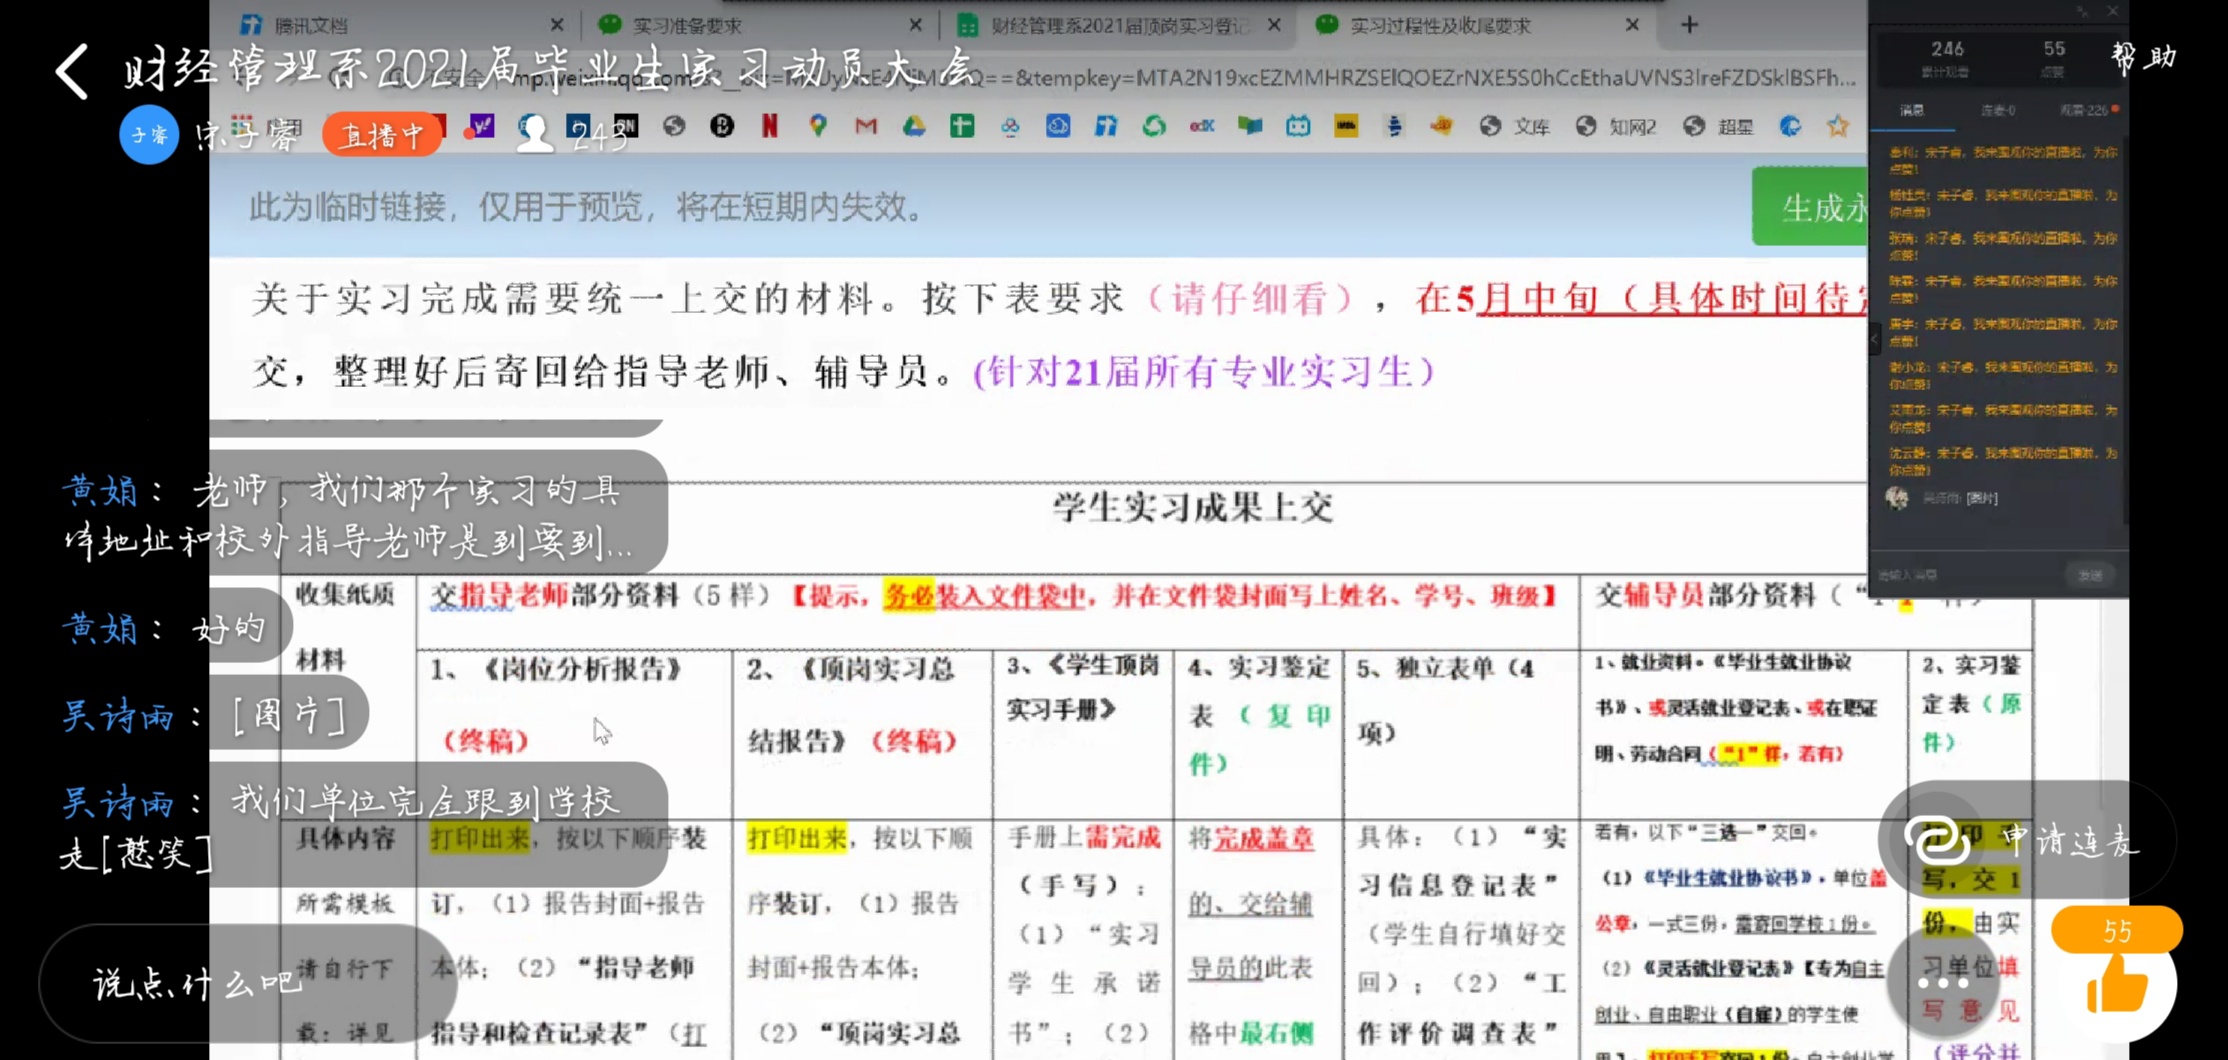Click the highlighted 务必装入文件袋中 text
This screenshot has height=1060, width=2228.
pos(984,596)
